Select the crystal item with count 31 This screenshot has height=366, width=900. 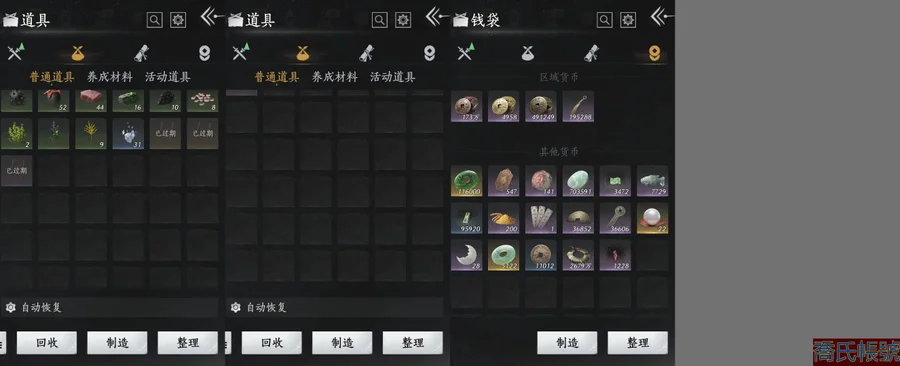click(x=128, y=134)
